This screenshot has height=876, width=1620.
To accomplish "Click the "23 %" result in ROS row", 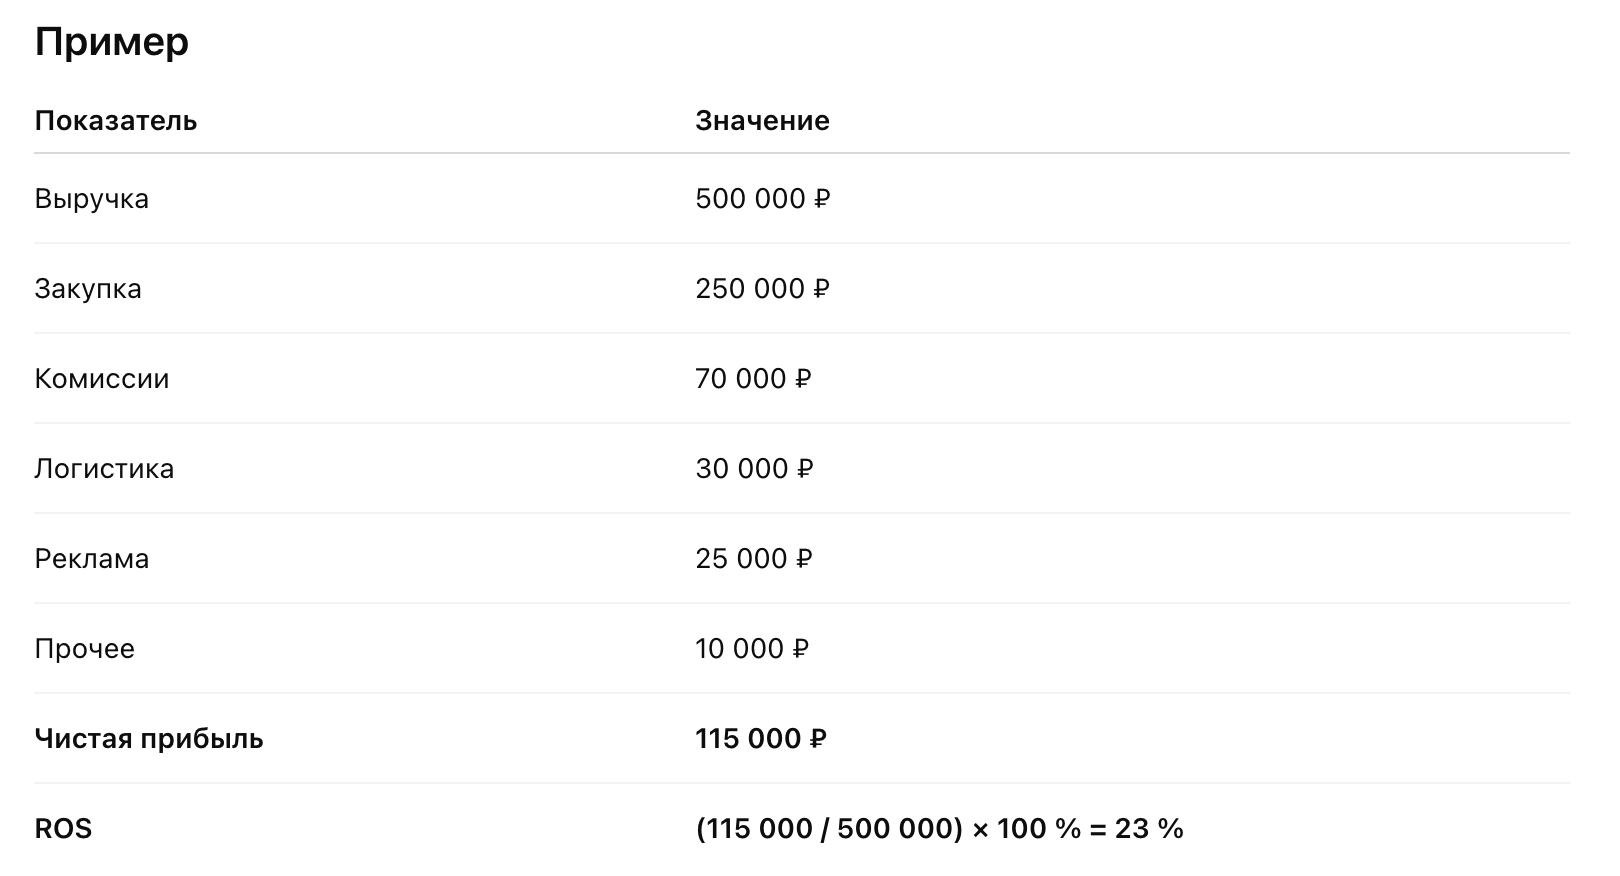I will (1149, 829).
